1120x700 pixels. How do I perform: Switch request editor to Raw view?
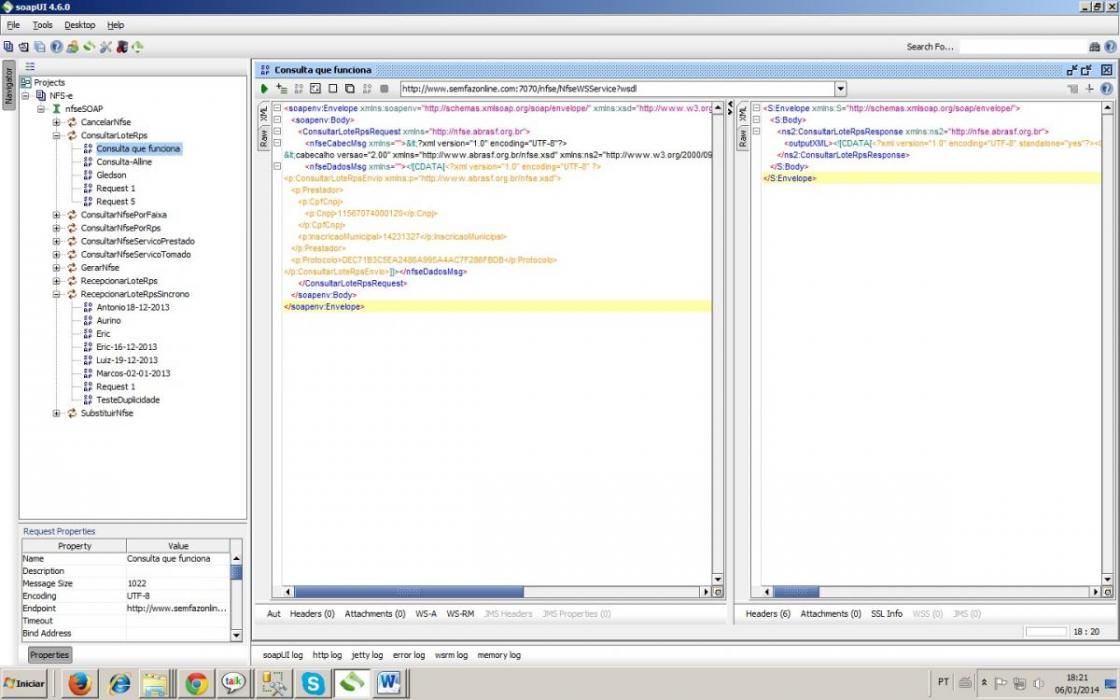click(264, 138)
